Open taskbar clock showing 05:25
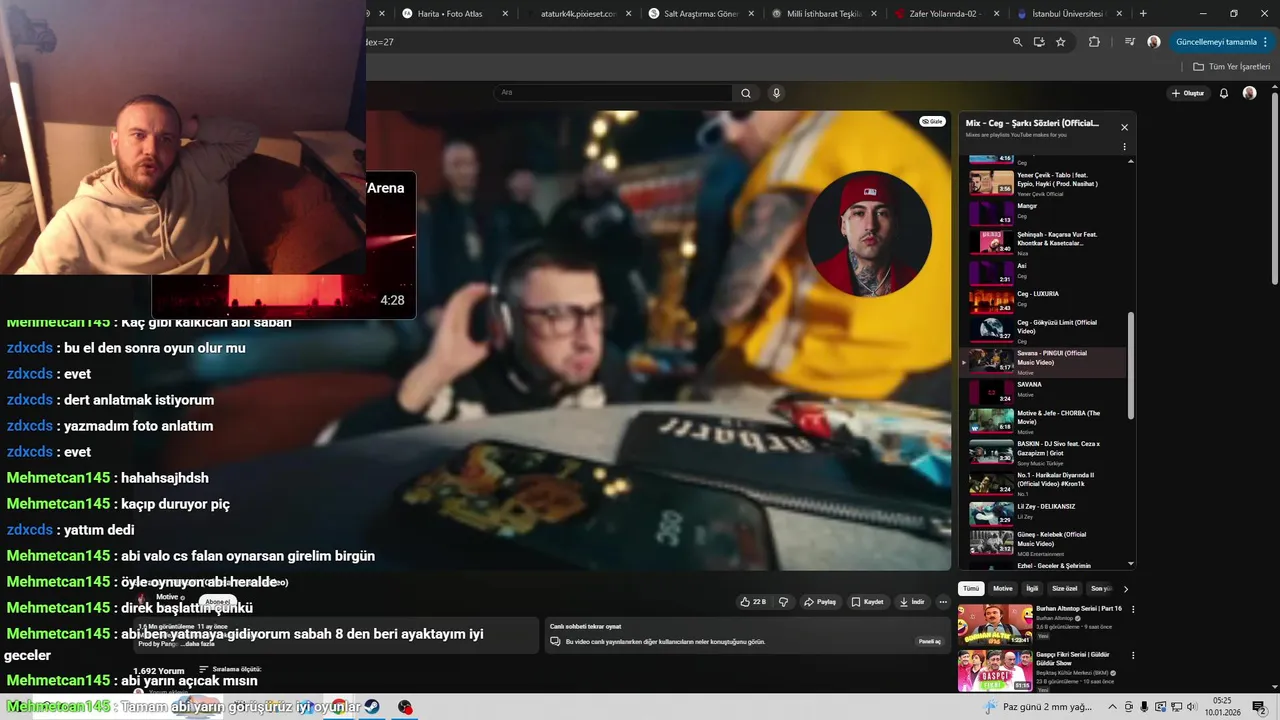The height and width of the screenshot is (720, 1280). pos(1222,706)
